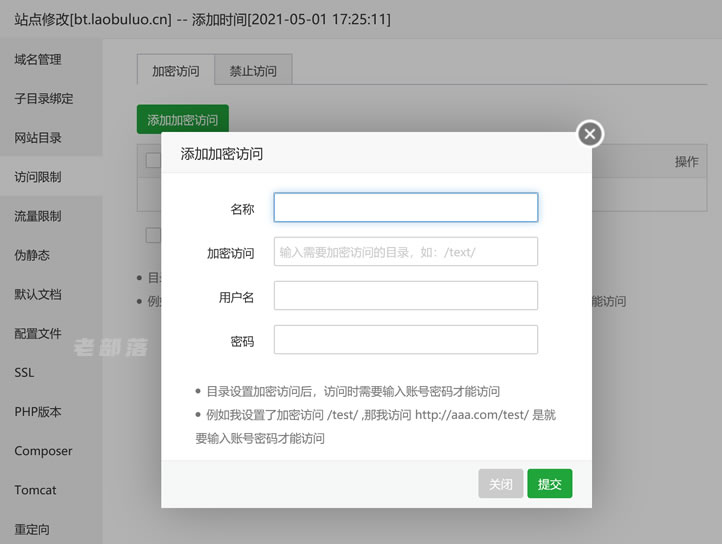Click the 添加加密访问 dialog title
This screenshot has width=722, height=544.
click(x=221, y=154)
